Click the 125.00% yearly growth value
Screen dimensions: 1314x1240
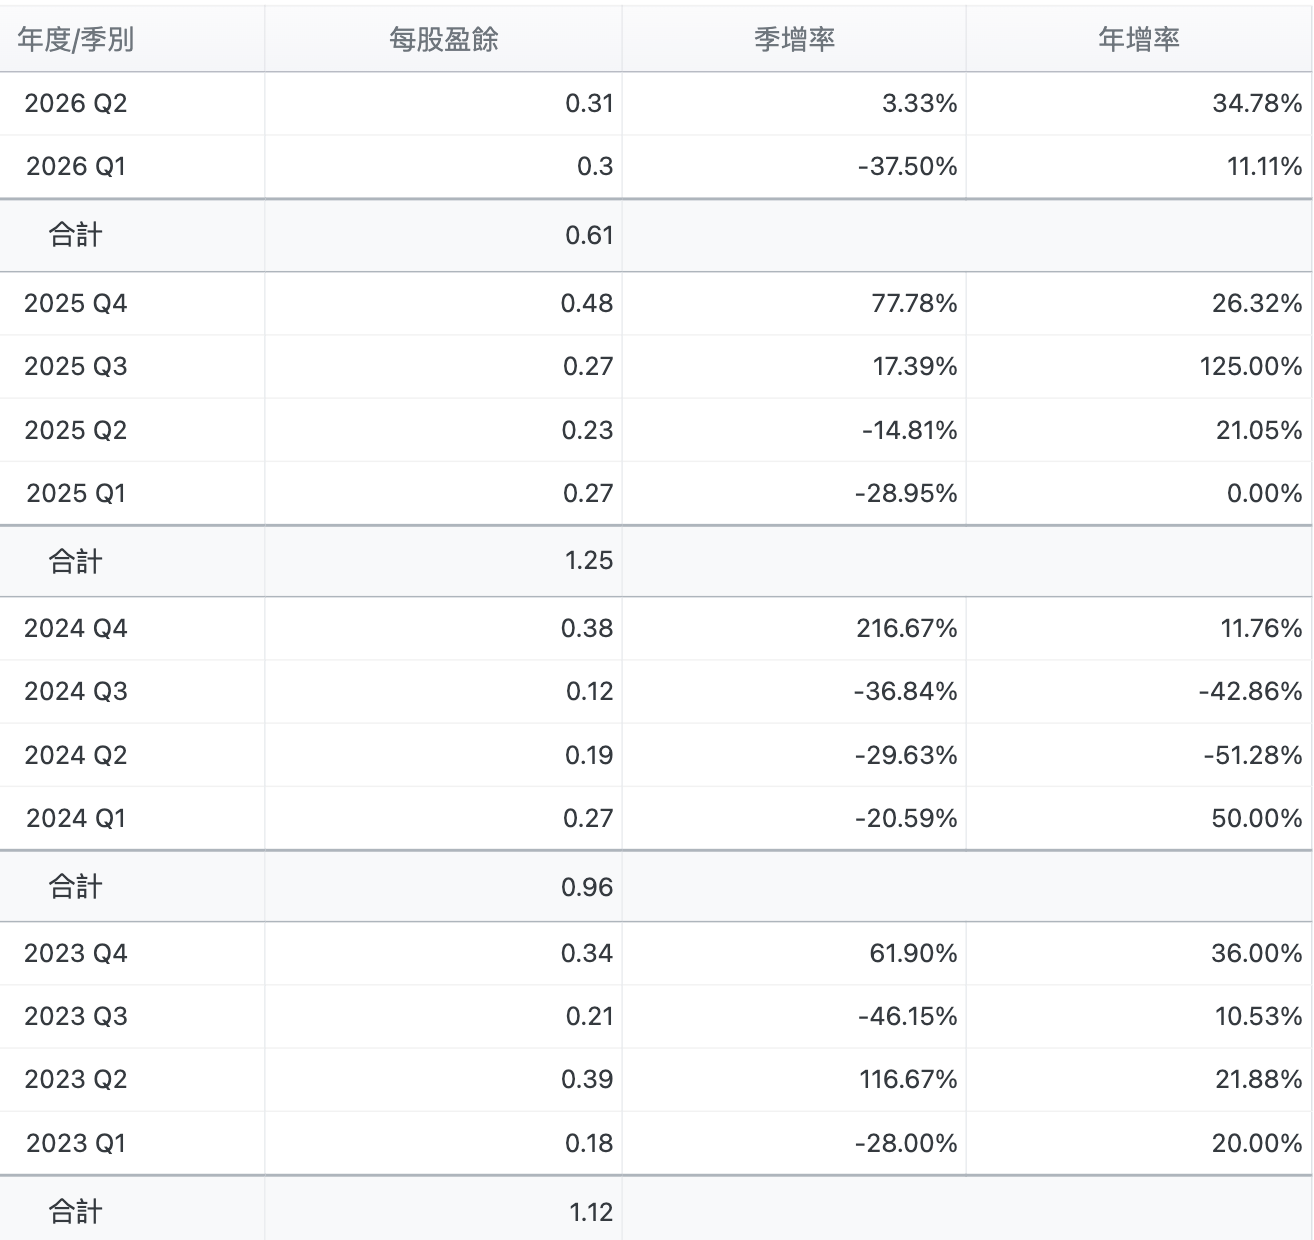1251,366
